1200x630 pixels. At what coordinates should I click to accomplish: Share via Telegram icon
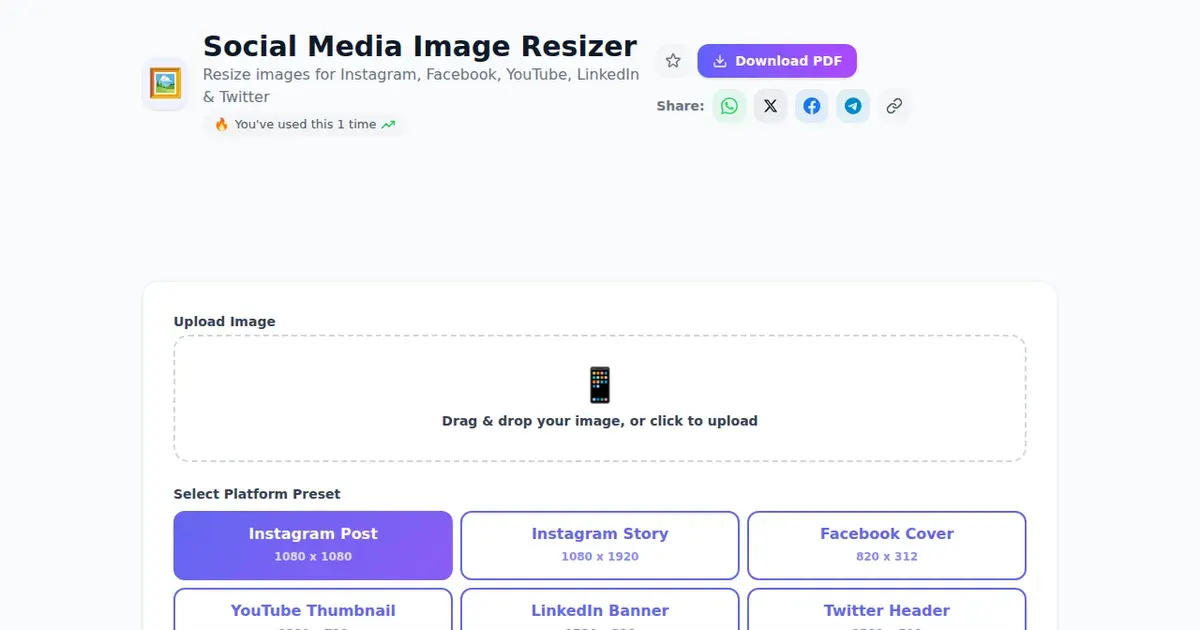(853, 106)
